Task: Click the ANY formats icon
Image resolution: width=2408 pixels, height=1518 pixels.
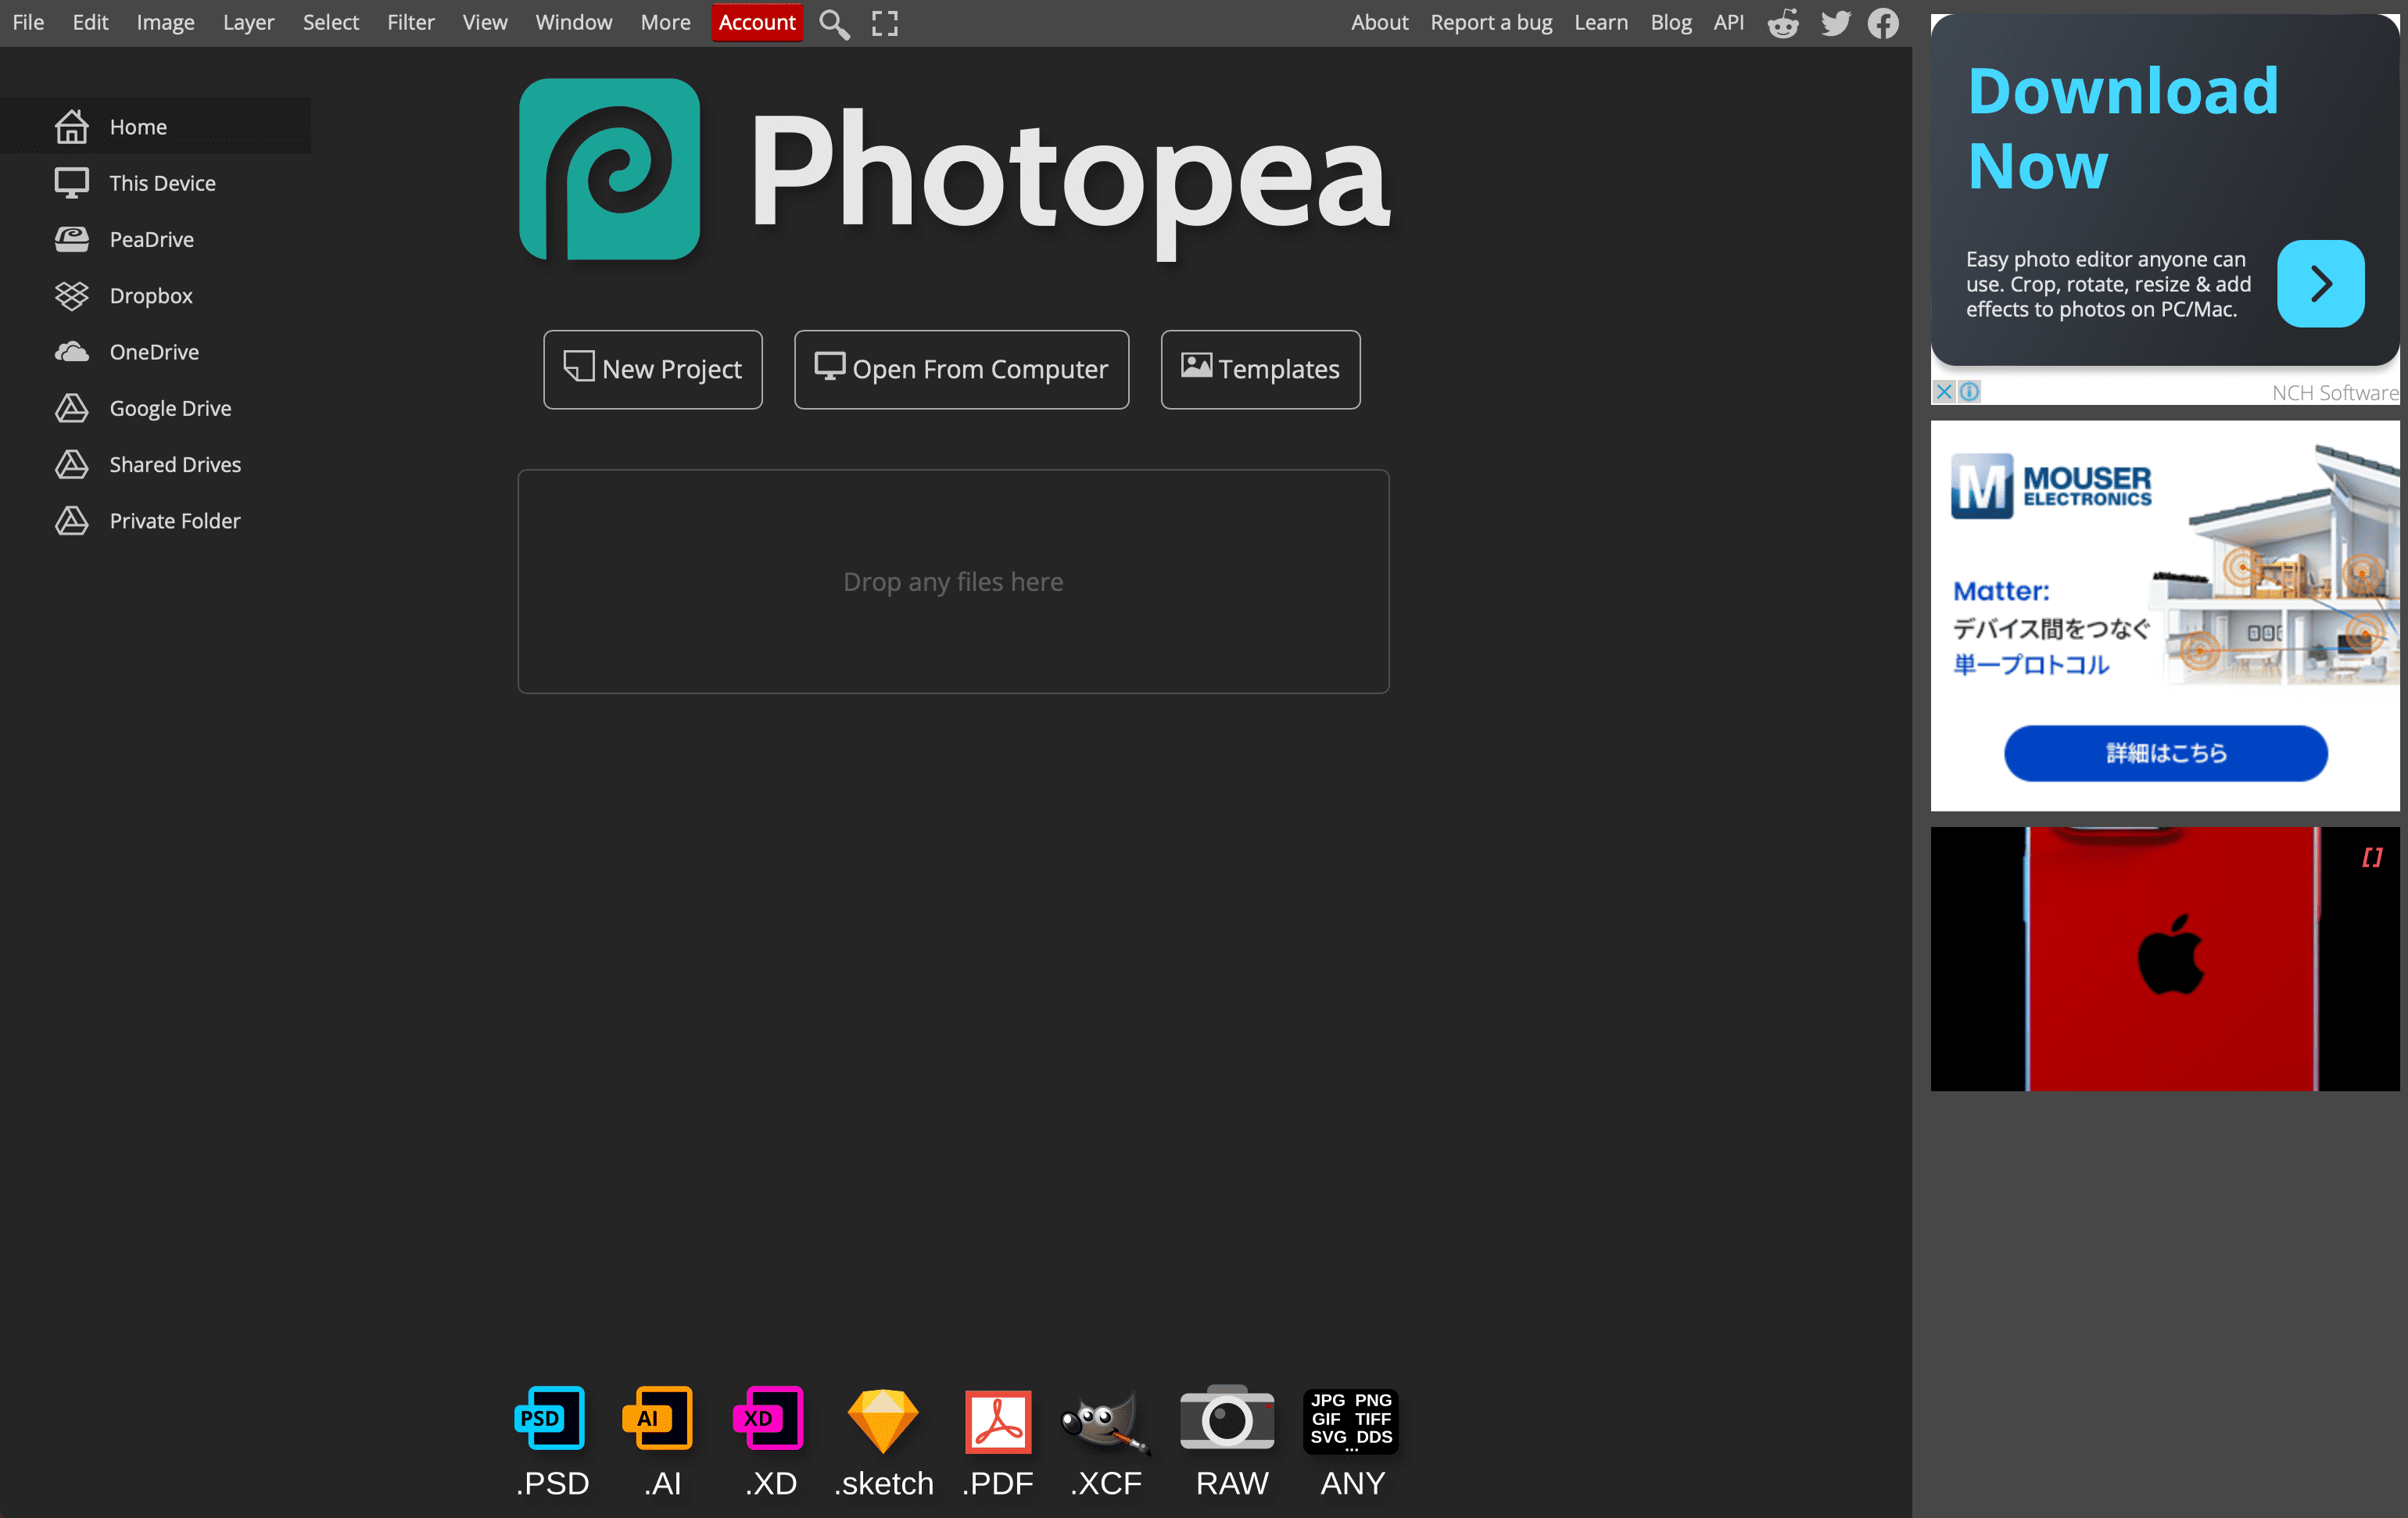Action: (x=1351, y=1420)
